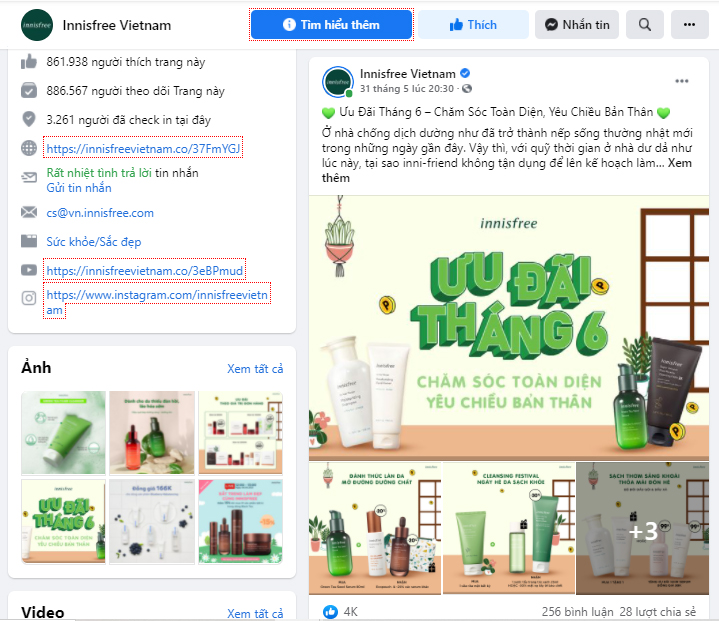Open green cleanser tube photo thumbnail
Image resolution: width=719 pixels, height=621 pixels.
coord(63,432)
